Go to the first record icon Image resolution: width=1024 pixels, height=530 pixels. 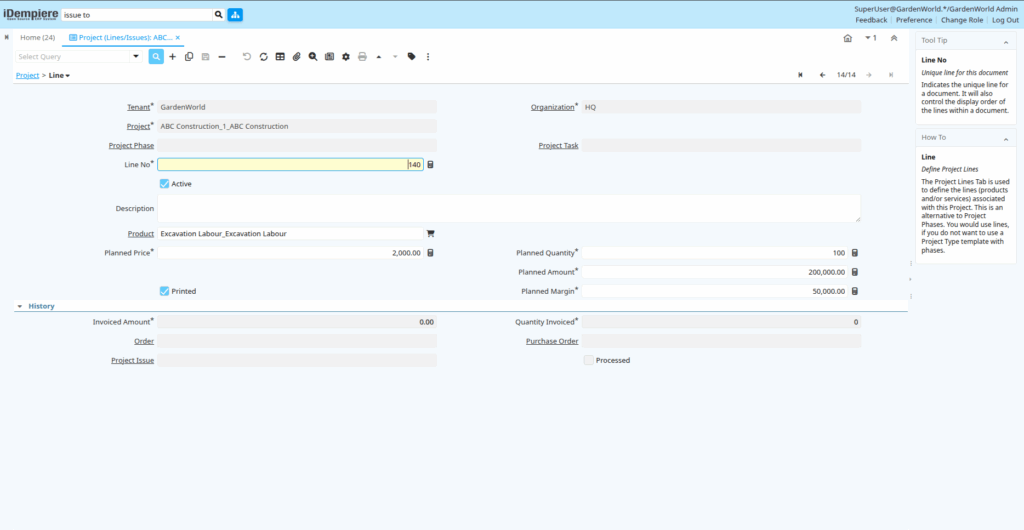point(801,75)
